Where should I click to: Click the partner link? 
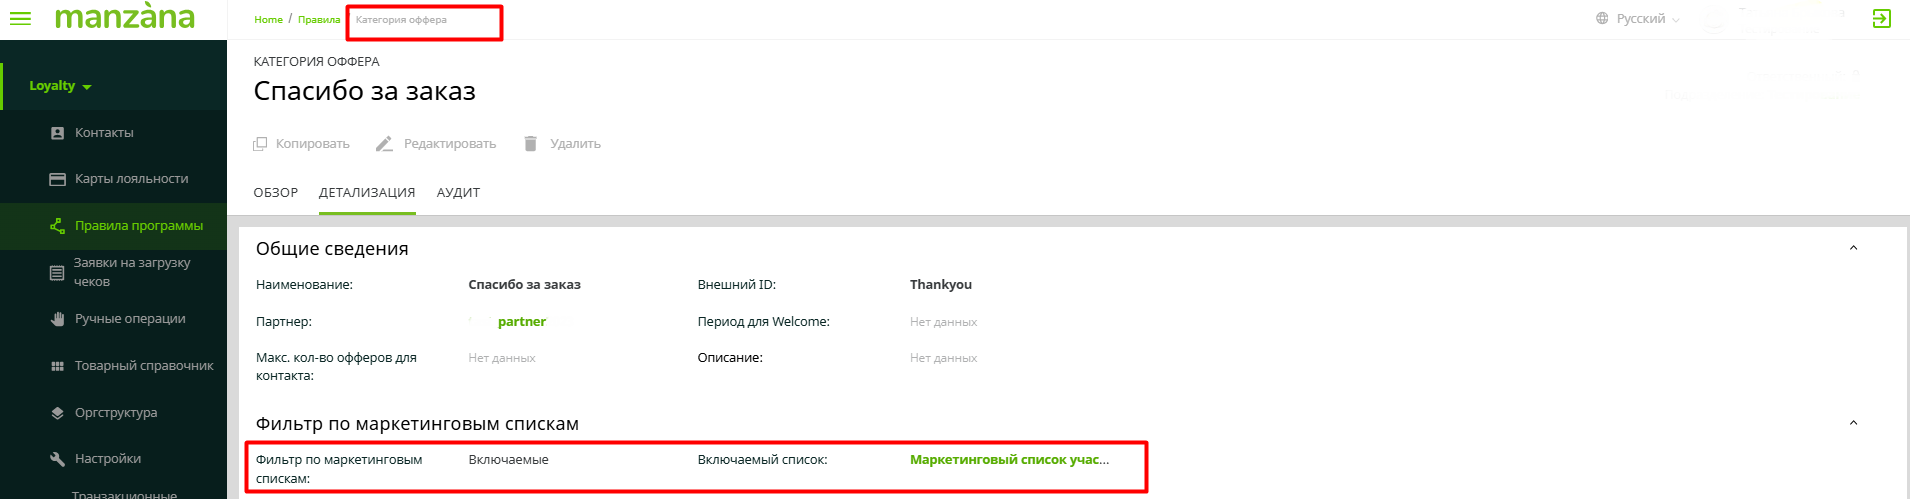pos(521,322)
